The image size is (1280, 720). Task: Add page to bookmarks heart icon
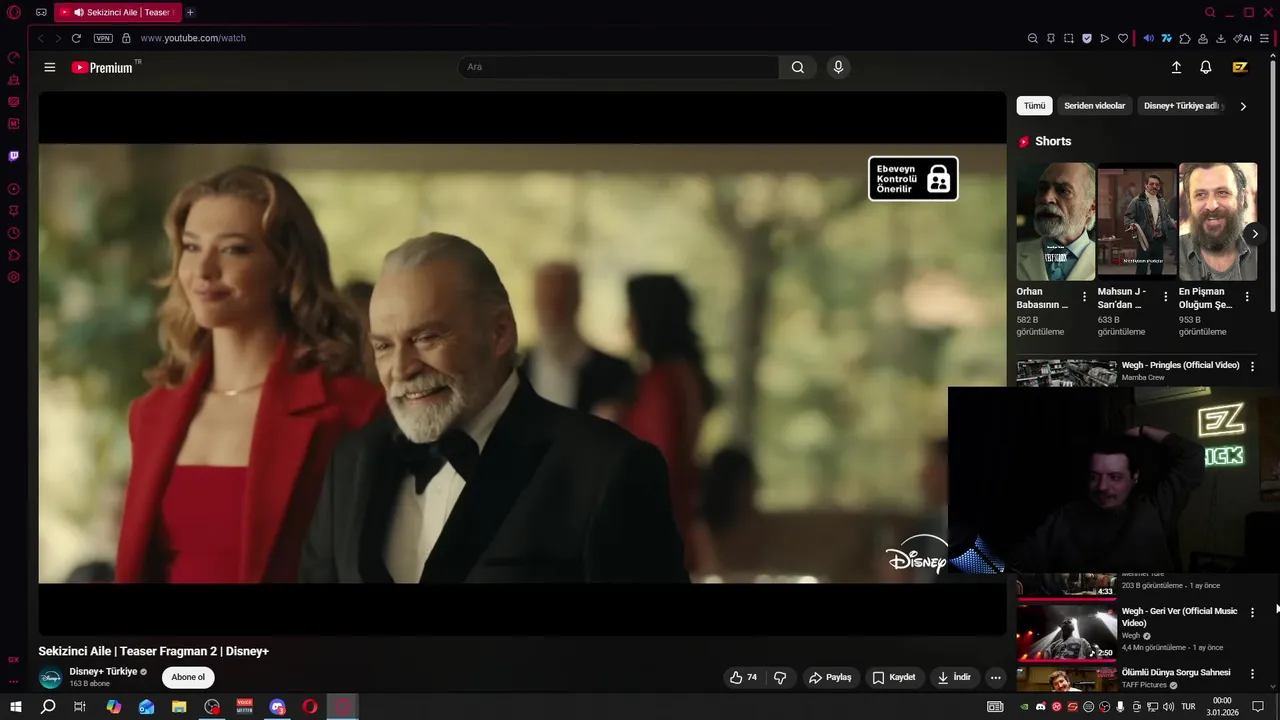[1123, 38]
